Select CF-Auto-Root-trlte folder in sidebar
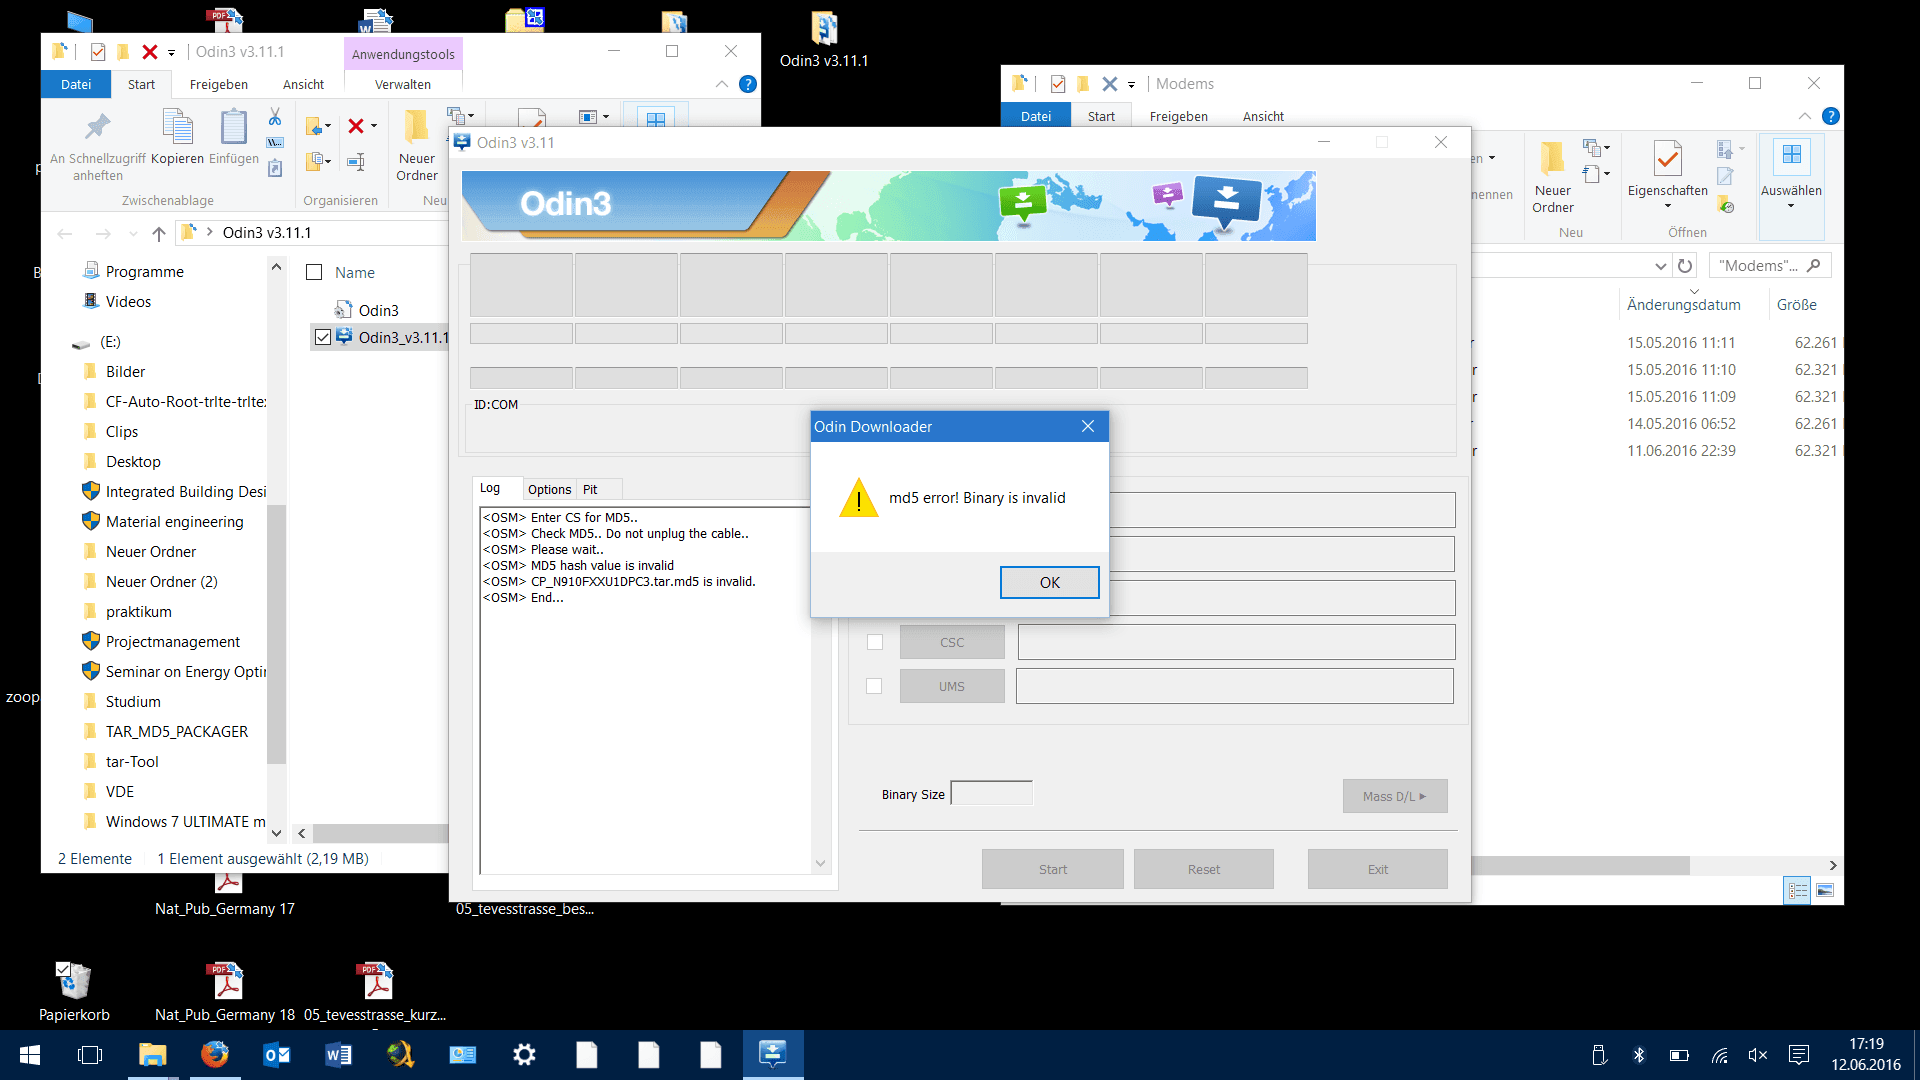 pyautogui.click(x=185, y=402)
